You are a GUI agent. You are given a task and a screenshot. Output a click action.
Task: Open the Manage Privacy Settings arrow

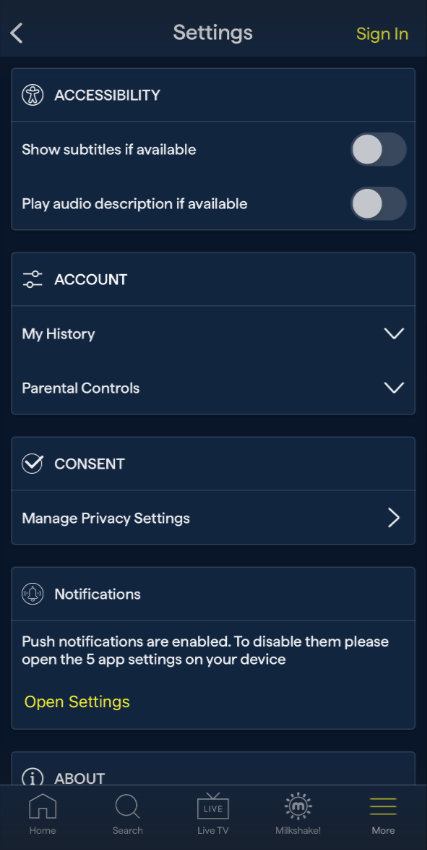pos(394,518)
